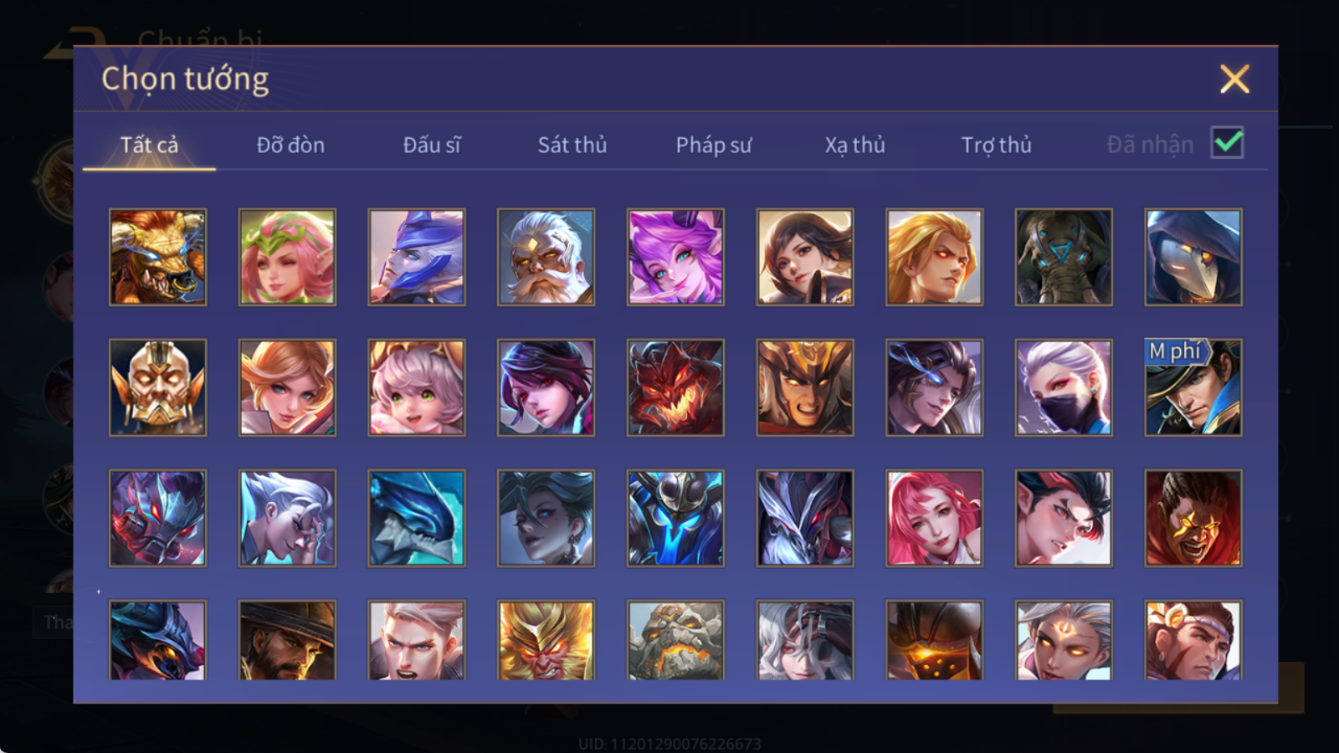1339x753 pixels.
Task: Switch to the Đỡ đòn tab
Action: click(x=291, y=145)
